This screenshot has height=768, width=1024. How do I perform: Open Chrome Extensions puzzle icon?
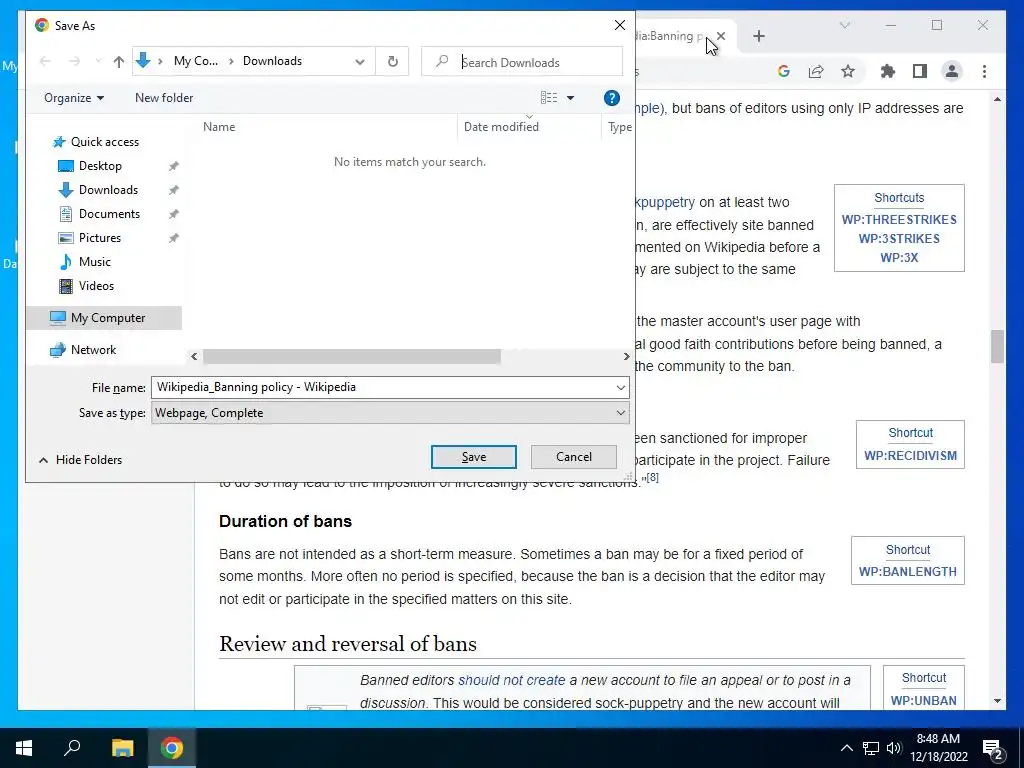click(x=888, y=72)
